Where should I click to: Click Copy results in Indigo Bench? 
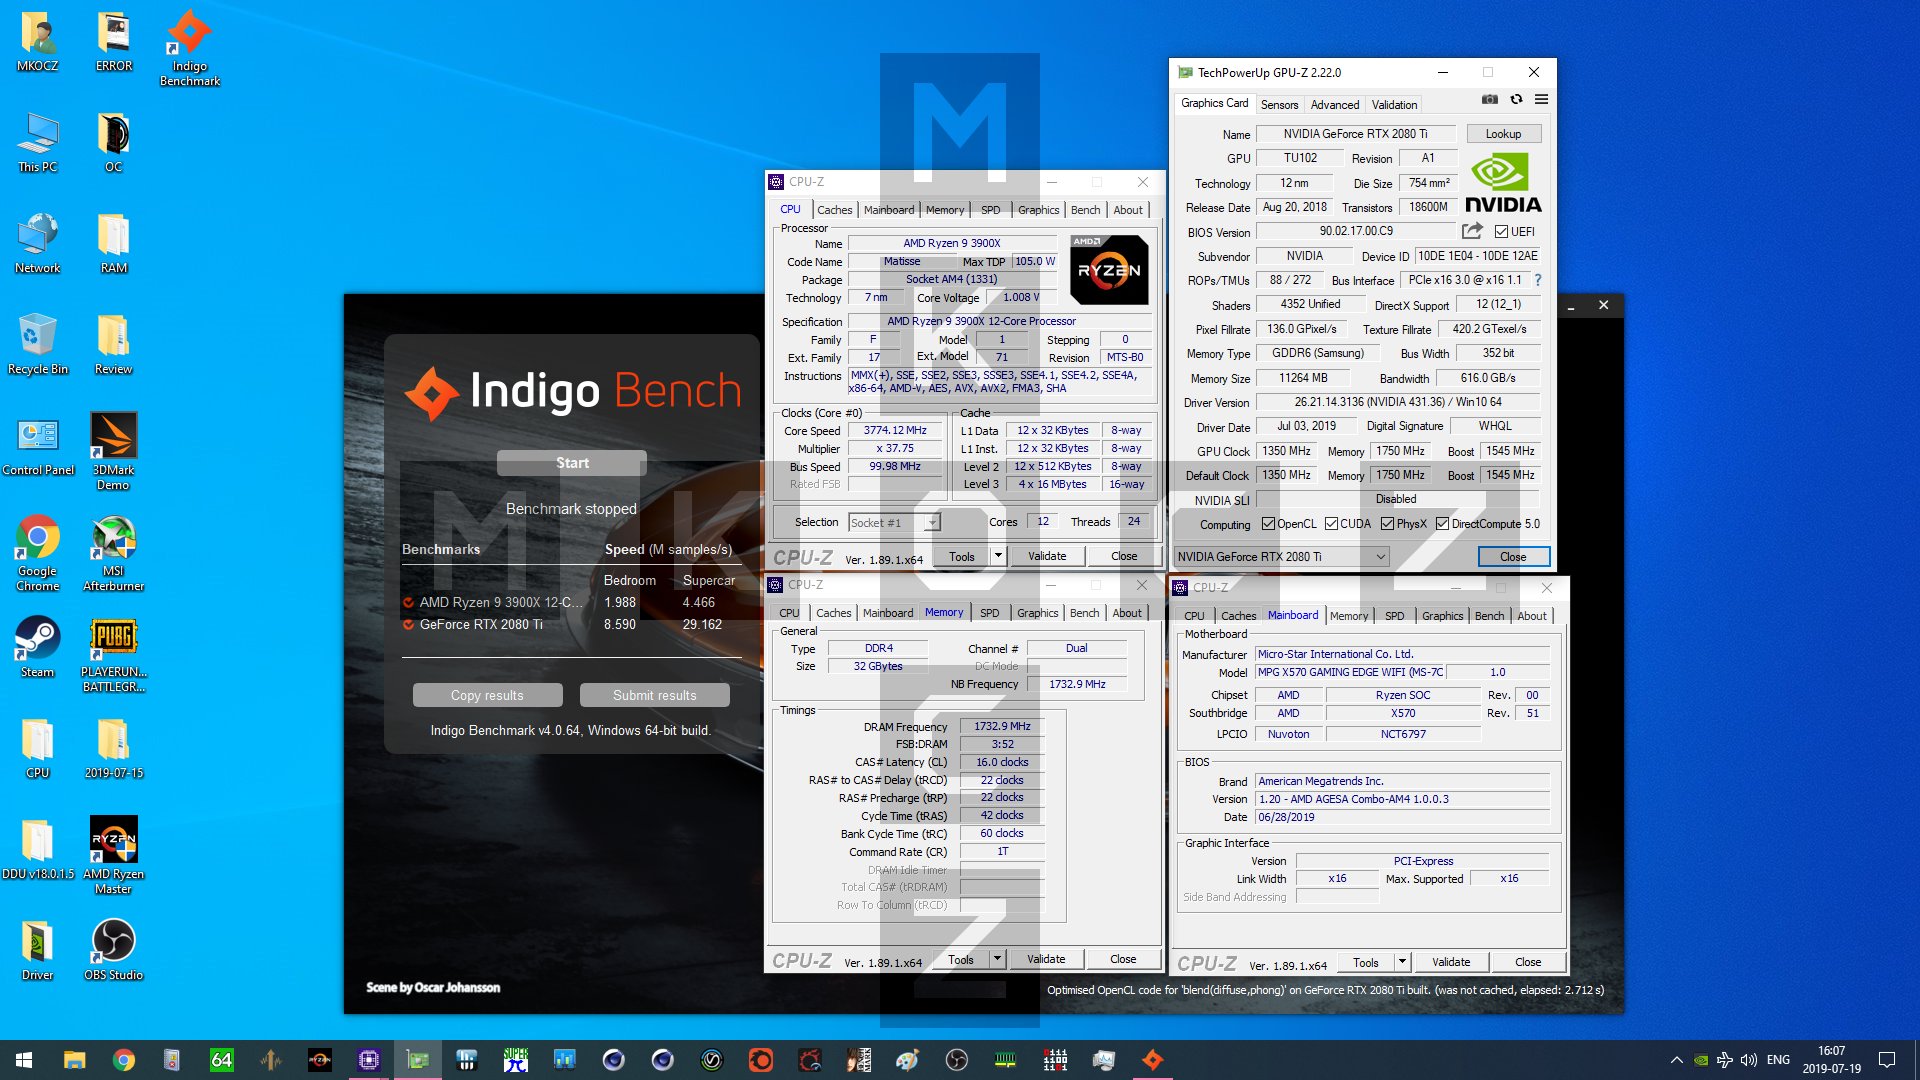click(487, 695)
